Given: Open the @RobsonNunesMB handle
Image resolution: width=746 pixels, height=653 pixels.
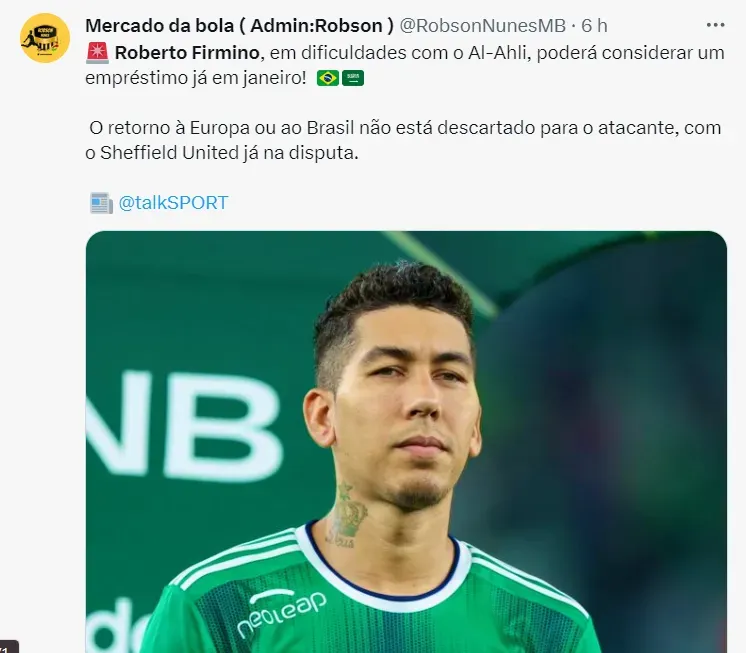Looking at the screenshot, I should 482,26.
